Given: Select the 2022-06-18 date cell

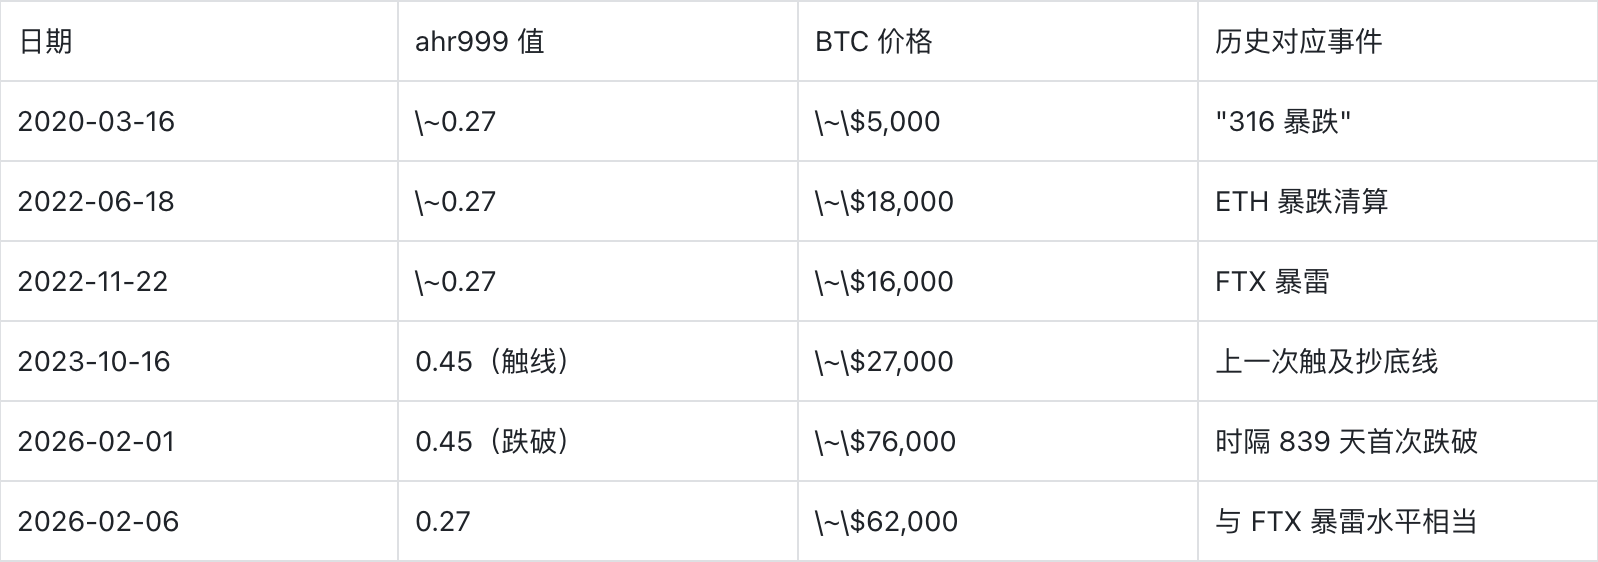Looking at the screenshot, I should [x=96, y=201].
